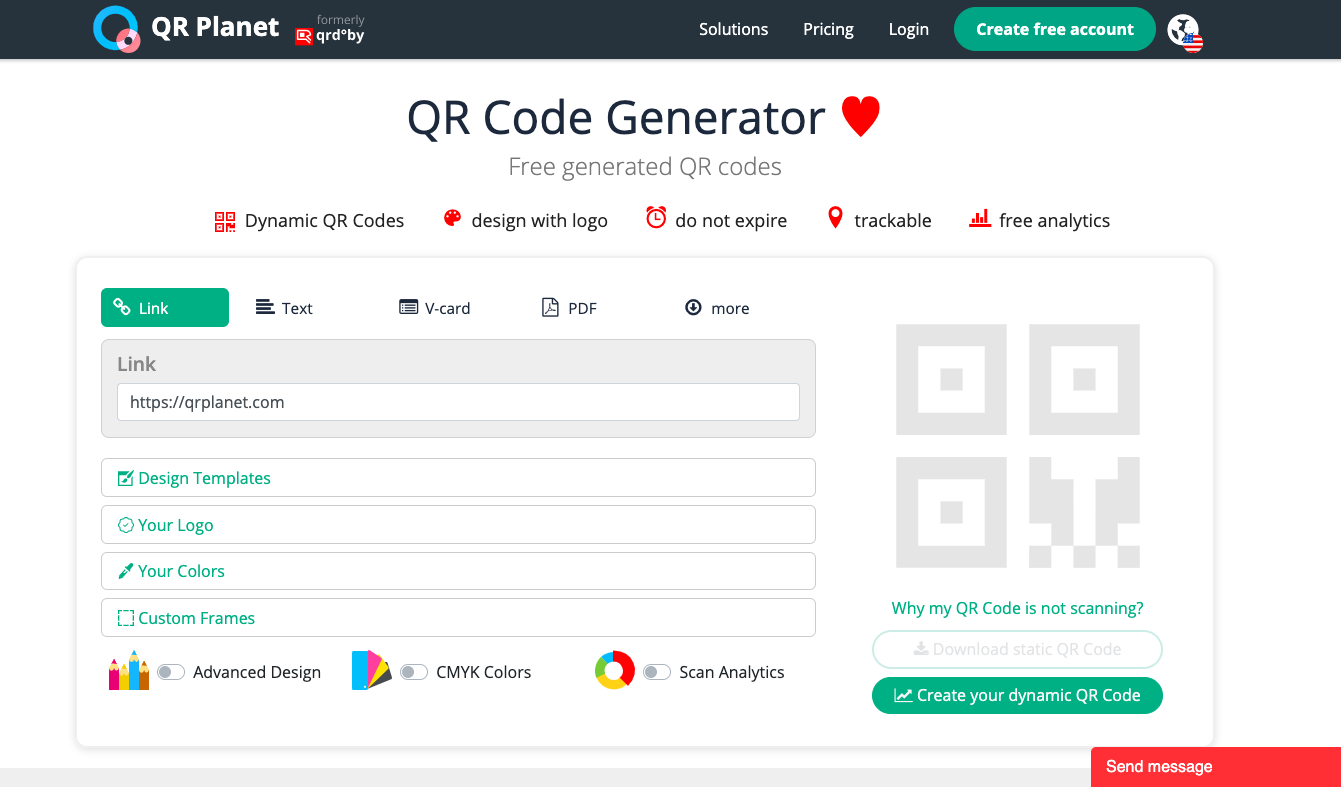Screen dimensions: 1341x787
Task: Switch to the V-card tab
Action: point(434,308)
